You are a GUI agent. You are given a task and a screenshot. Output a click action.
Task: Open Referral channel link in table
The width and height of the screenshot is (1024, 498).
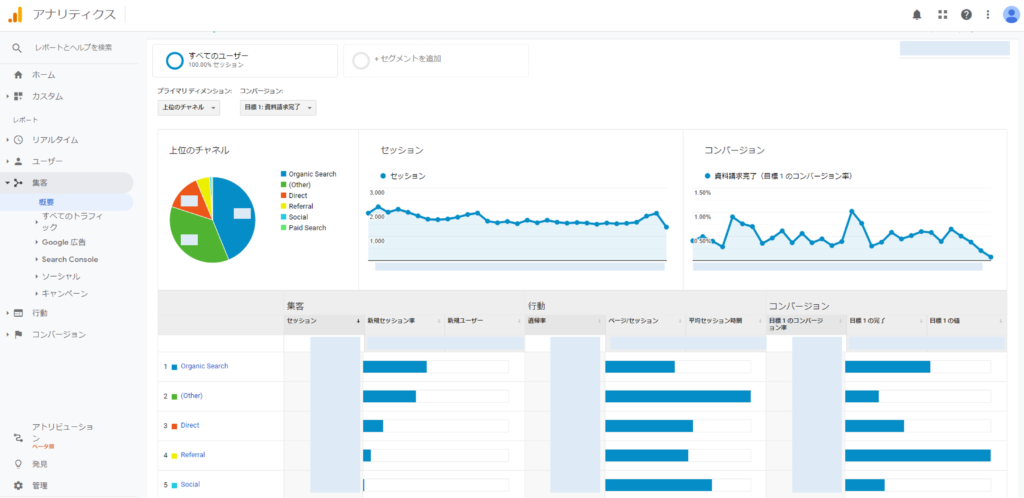(x=193, y=455)
